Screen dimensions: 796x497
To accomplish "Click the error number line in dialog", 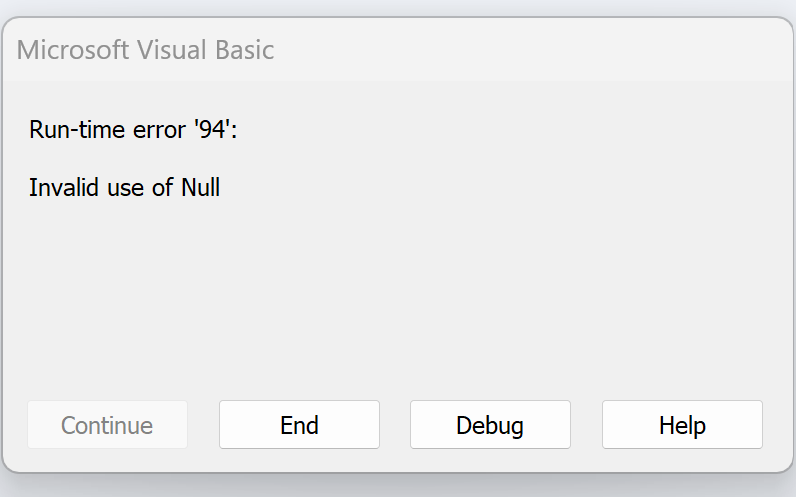I will 134,129.
